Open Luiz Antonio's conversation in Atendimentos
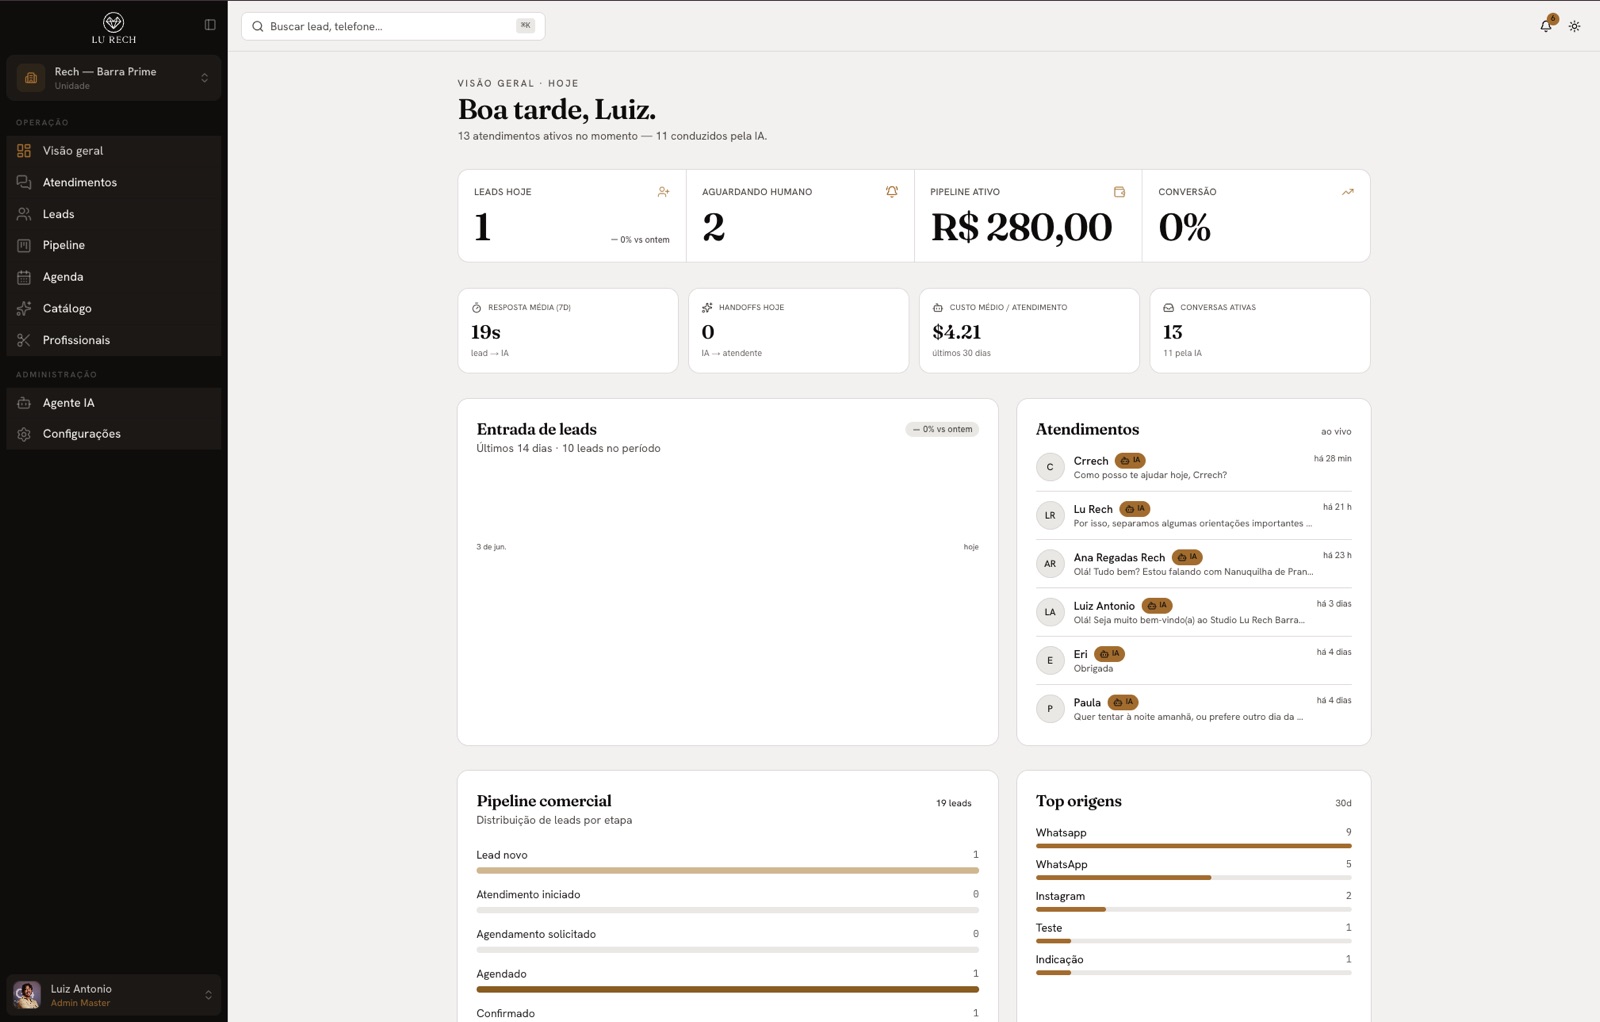This screenshot has height=1022, width=1600. coord(1193,612)
